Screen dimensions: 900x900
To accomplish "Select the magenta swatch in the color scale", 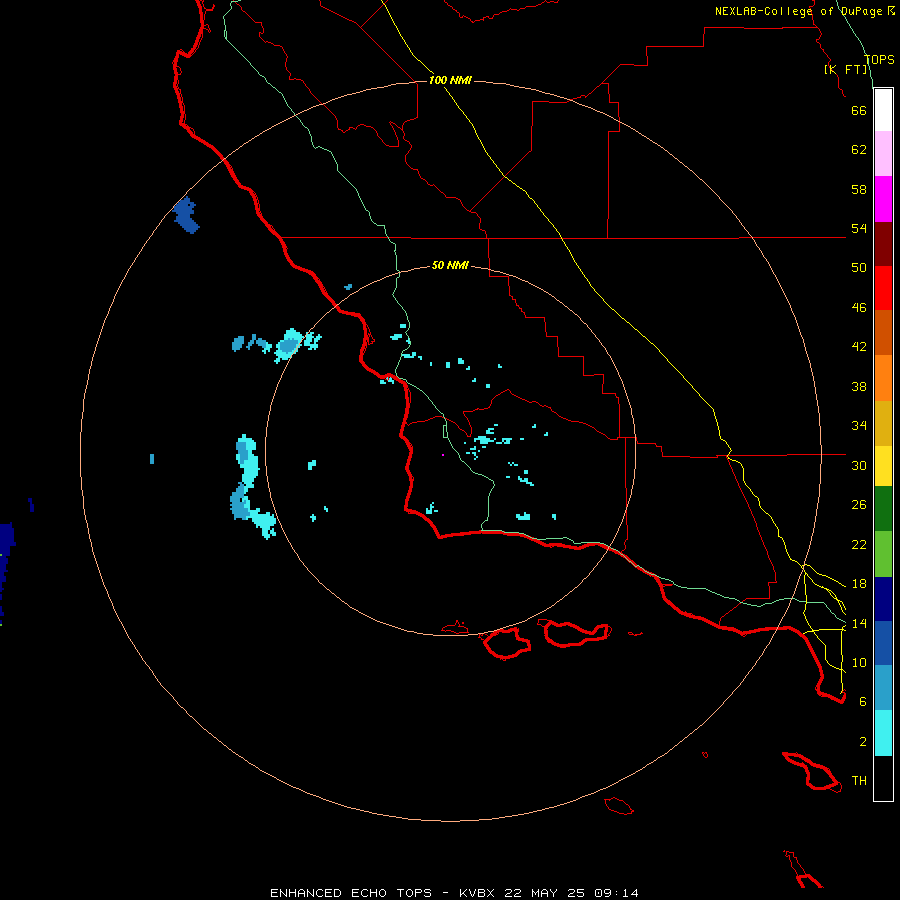I will 883,199.
